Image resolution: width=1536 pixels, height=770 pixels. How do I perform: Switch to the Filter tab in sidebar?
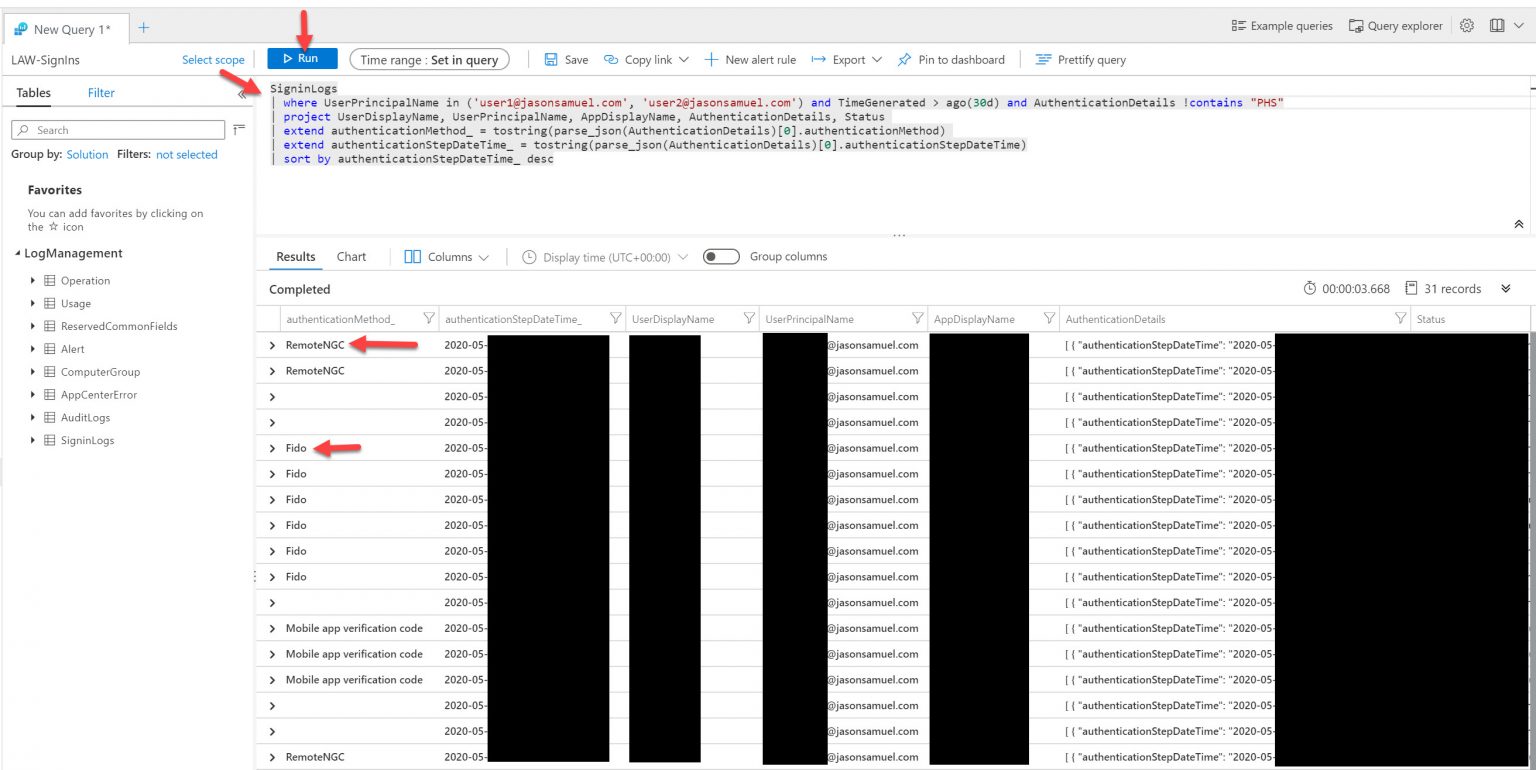pos(101,92)
